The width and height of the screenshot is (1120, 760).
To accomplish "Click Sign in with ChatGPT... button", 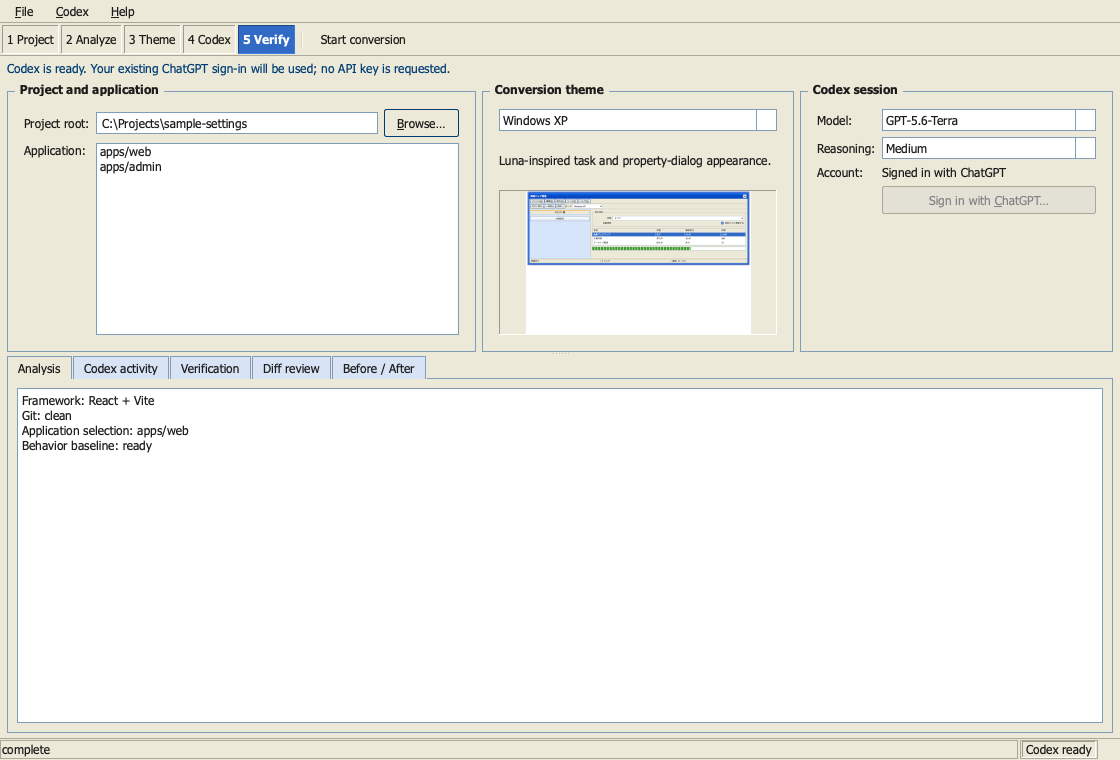I will click(x=989, y=200).
